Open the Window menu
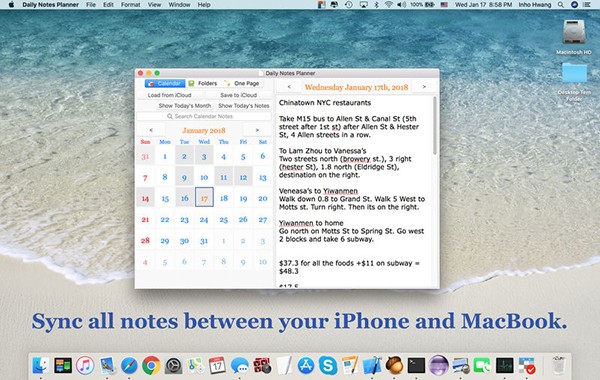The height and width of the screenshot is (380, 600). 179,5
